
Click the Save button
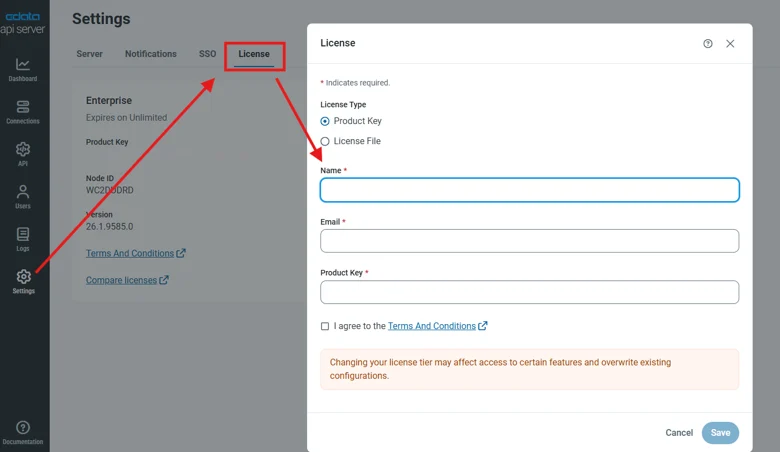tap(720, 433)
